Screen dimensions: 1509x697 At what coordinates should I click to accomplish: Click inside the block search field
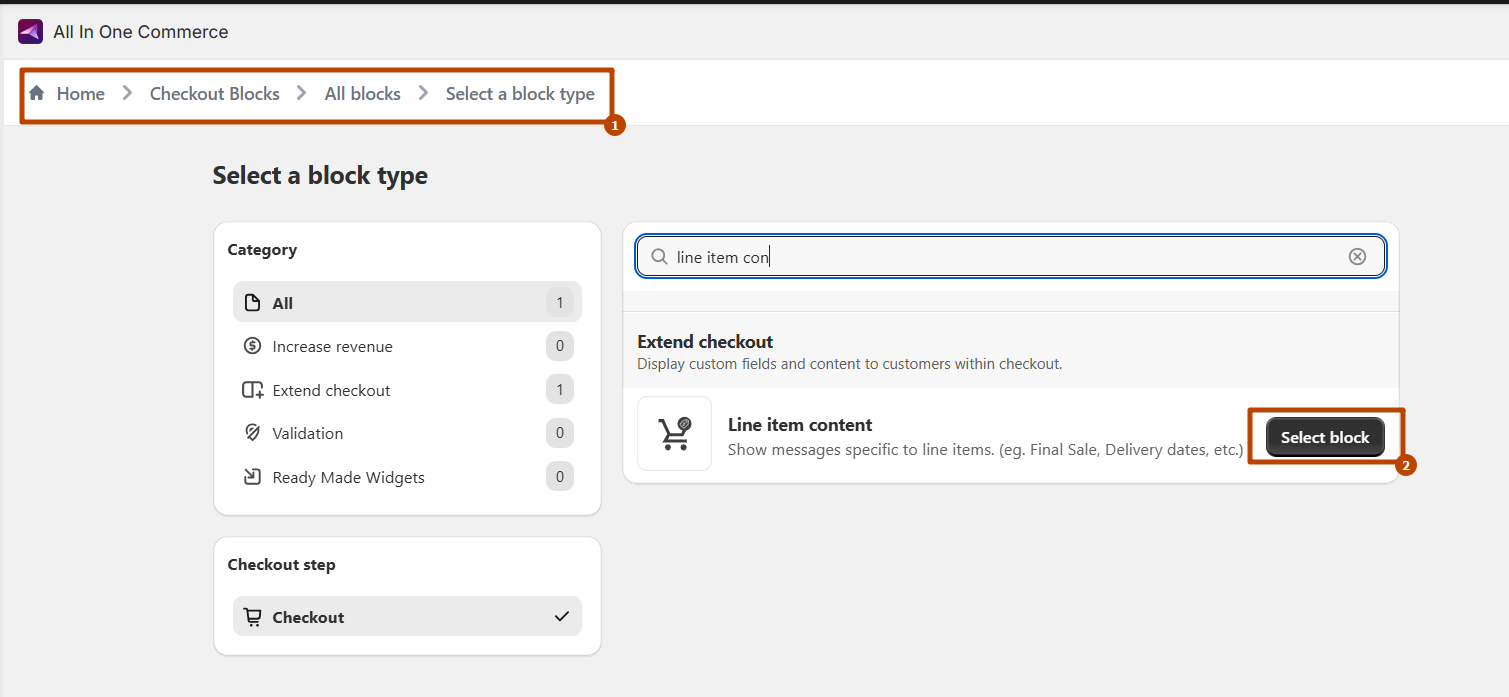[x=1000, y=257]
